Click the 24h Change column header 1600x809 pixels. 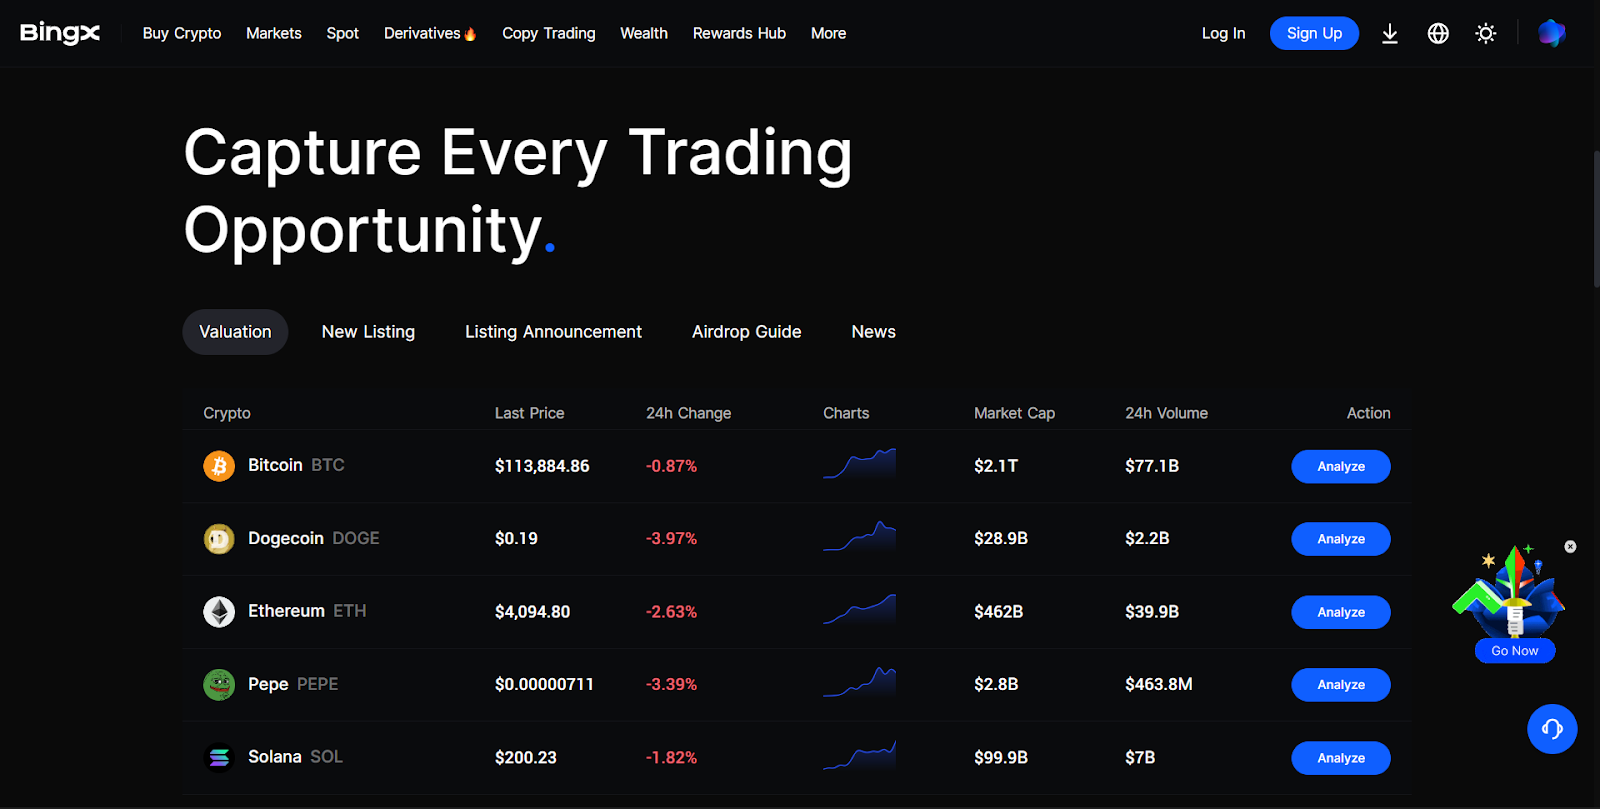coord(688,413)
